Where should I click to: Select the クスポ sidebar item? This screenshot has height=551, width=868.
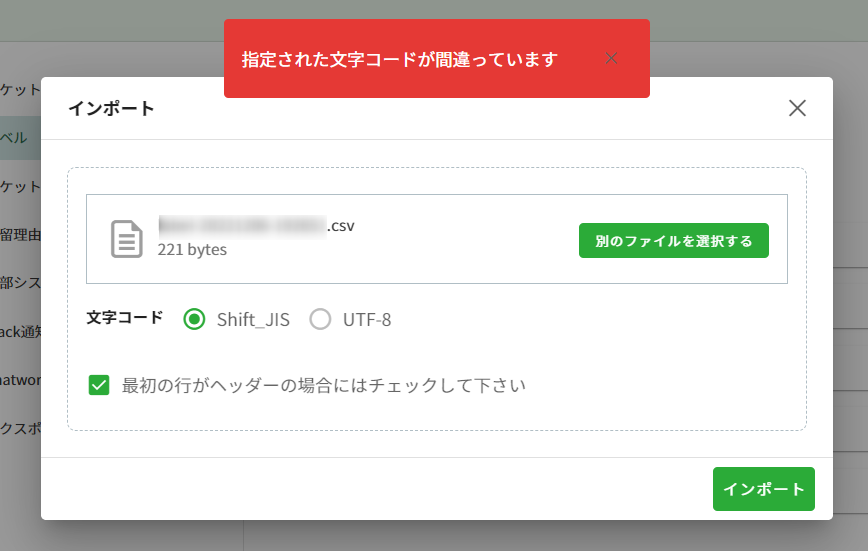point(20,428)
